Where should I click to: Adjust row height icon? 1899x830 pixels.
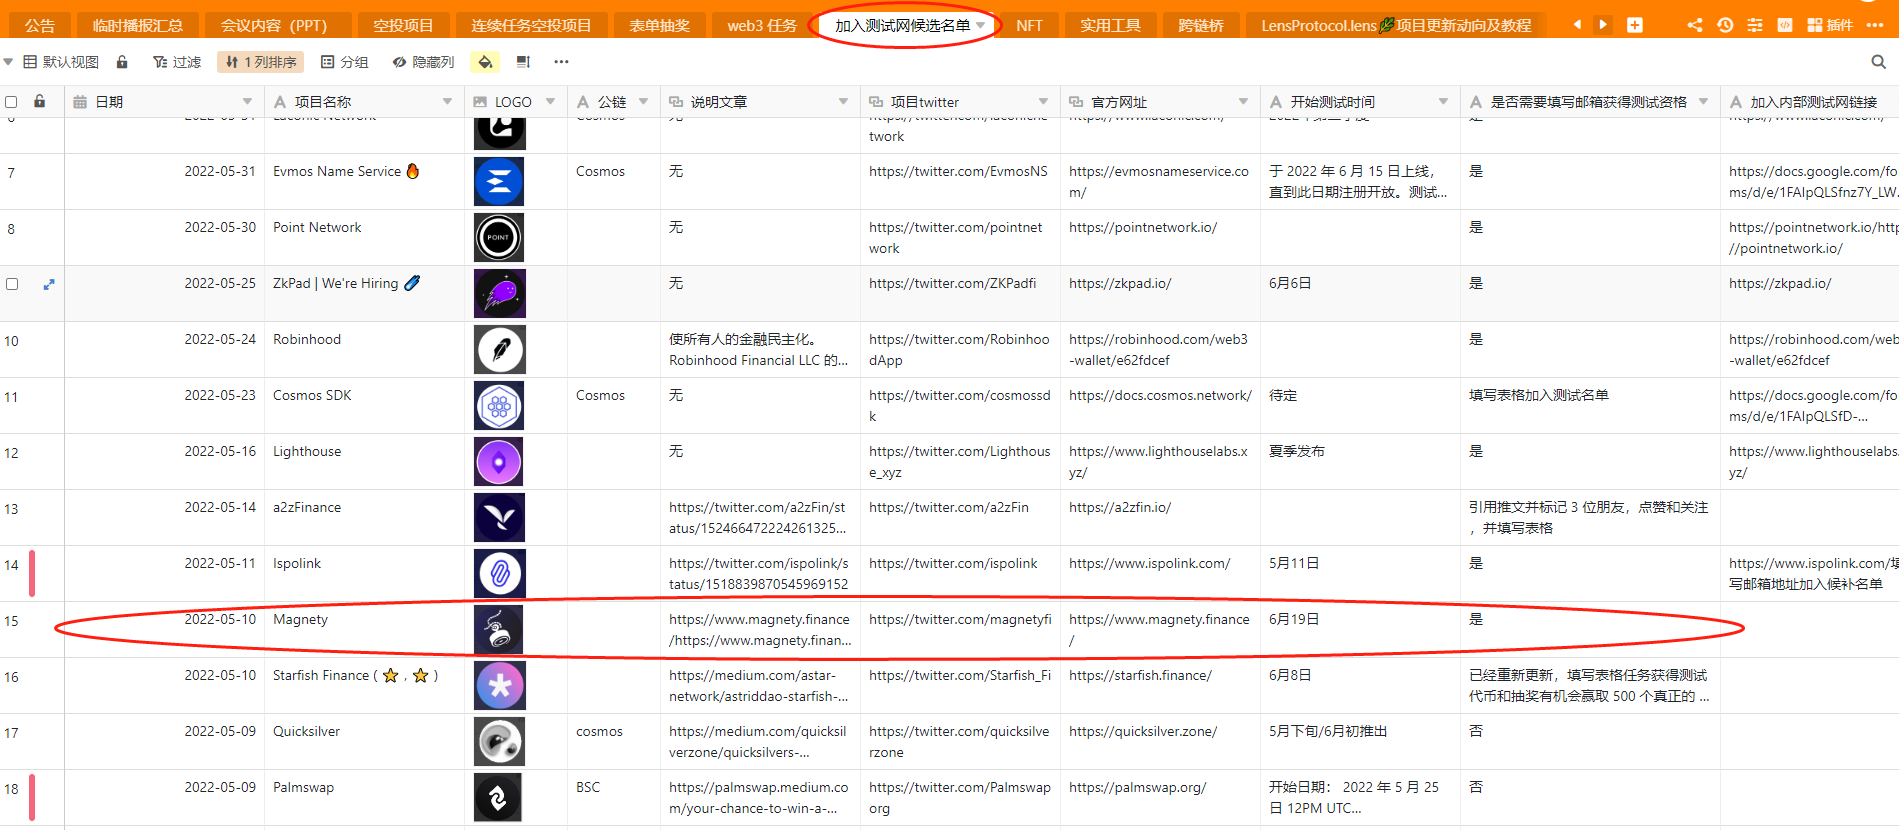point(523,62)
